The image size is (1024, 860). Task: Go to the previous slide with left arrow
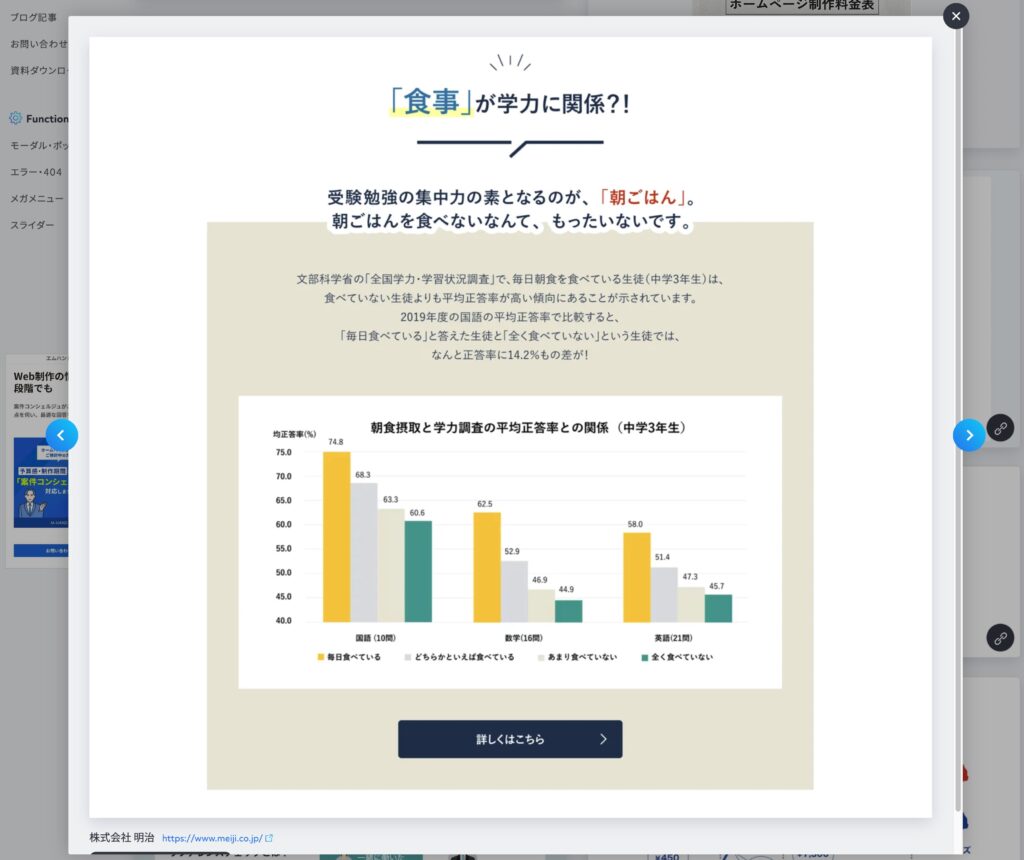(x=62, y=435)
